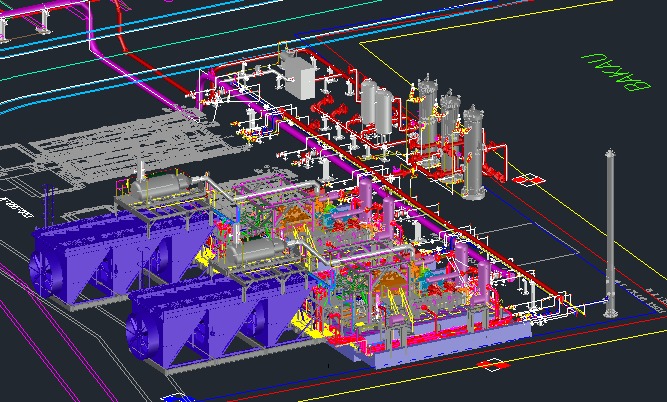Image resolution: width=667 pixels, height=402 pixels.
Task: Click the small red marker below the skid
Action: (492, 365)
